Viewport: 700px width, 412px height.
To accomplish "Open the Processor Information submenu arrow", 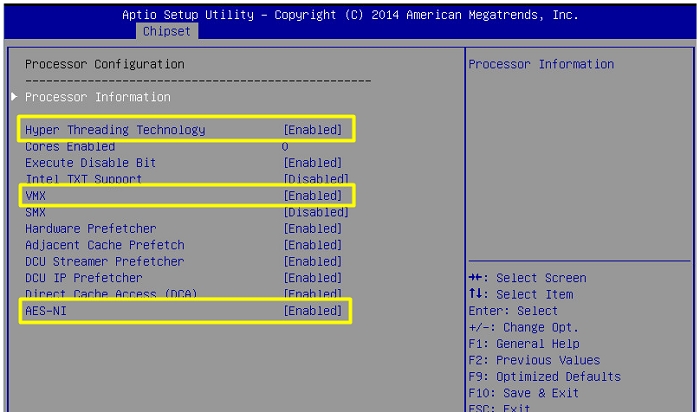I will (x=14, y=97).
